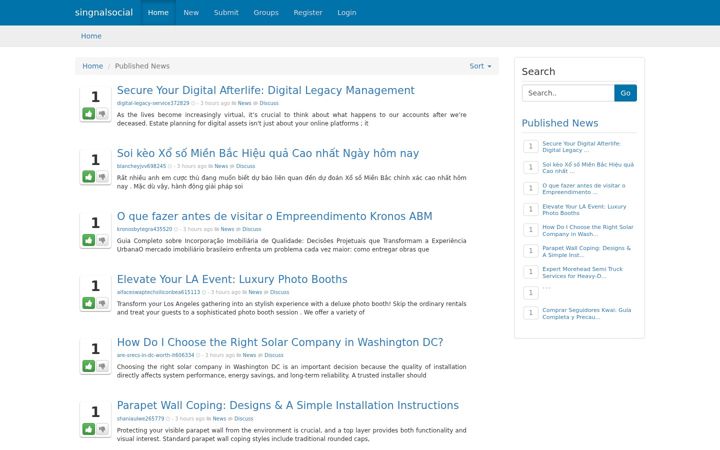The height and width of the screenshot is (450, 720).
Task: Open sidebar link Elevate Your LA Event
Action: (x=584, y=209)
